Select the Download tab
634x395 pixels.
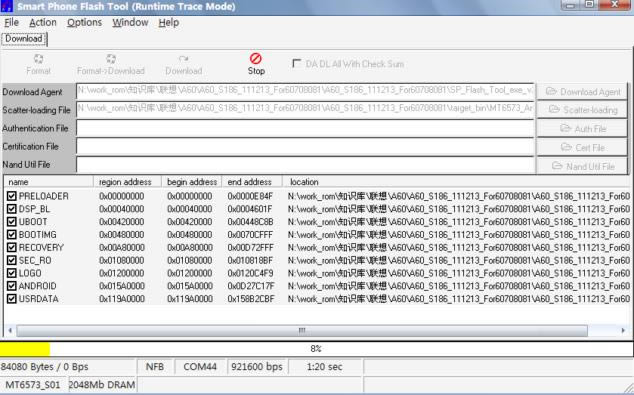(24, 39)
